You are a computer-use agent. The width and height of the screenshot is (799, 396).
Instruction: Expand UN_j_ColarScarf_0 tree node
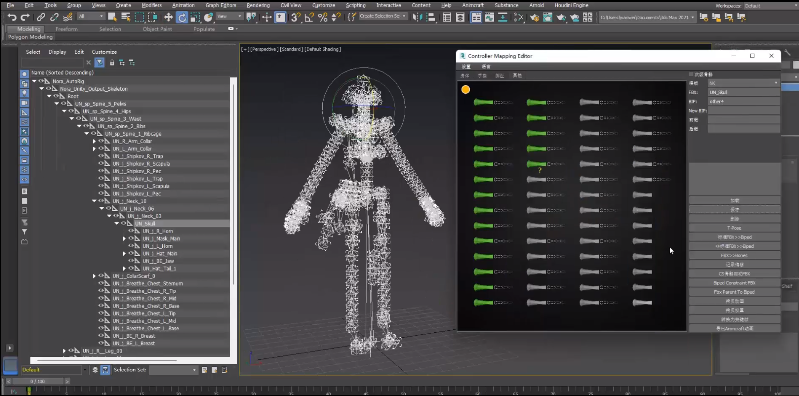click(x=94, y=276)
